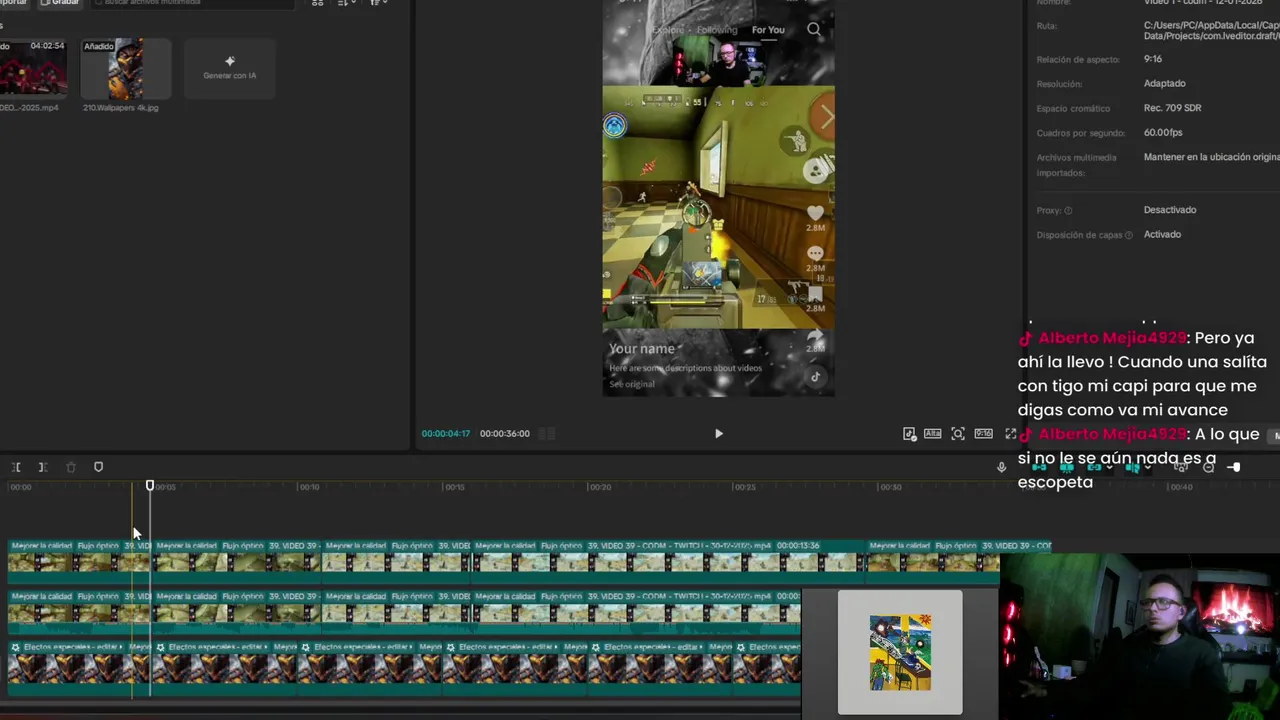Show info for the Proxy setting

(1068, 211)
